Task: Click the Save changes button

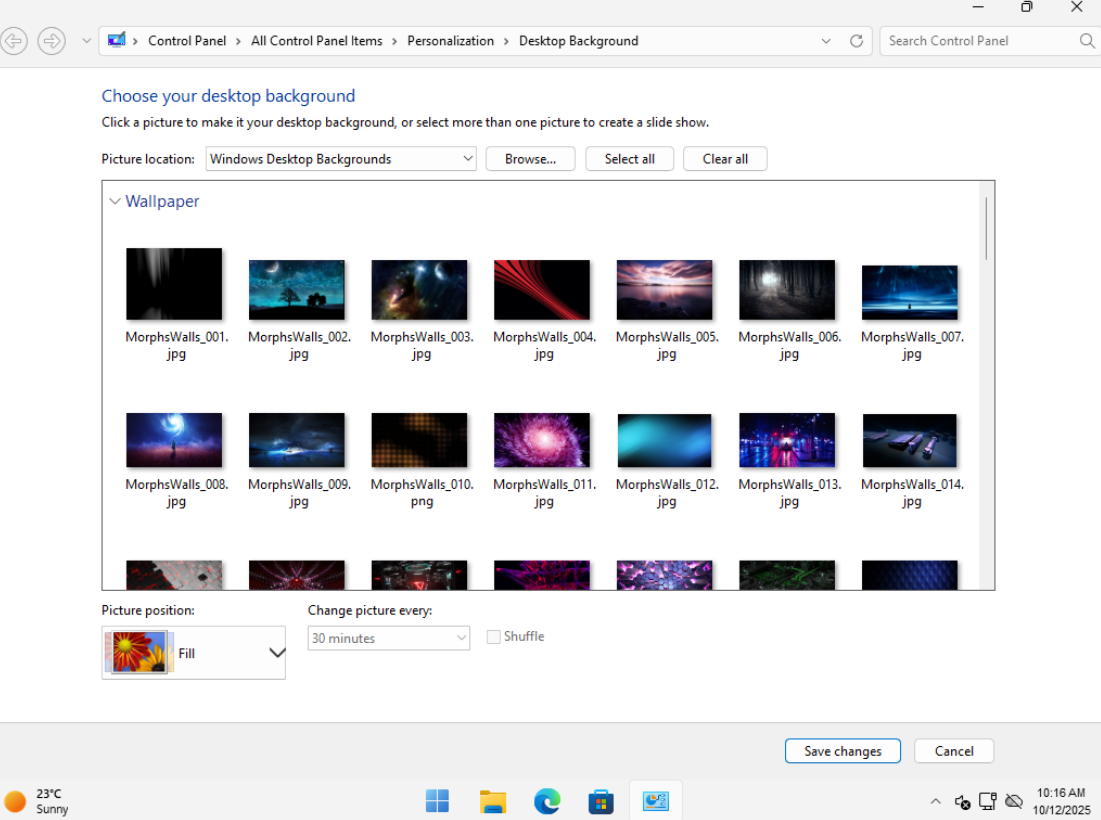Action: pos(842,751)
